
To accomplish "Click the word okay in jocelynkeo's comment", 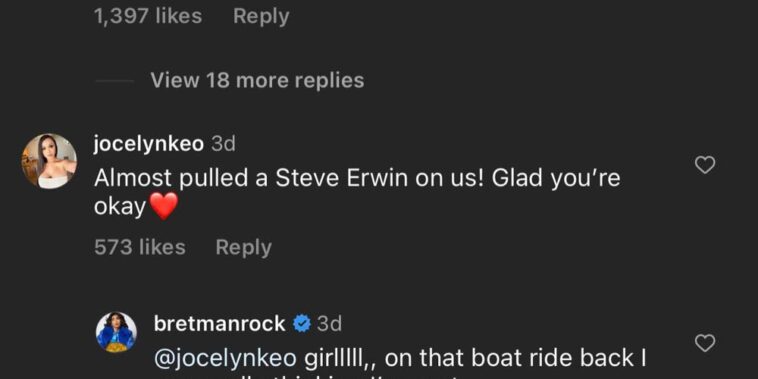I will point(120,208).
